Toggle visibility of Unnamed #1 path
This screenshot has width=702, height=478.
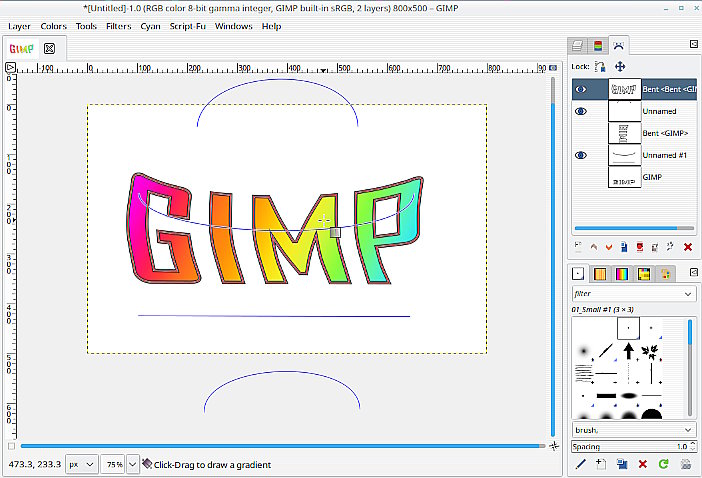[581, 155]
